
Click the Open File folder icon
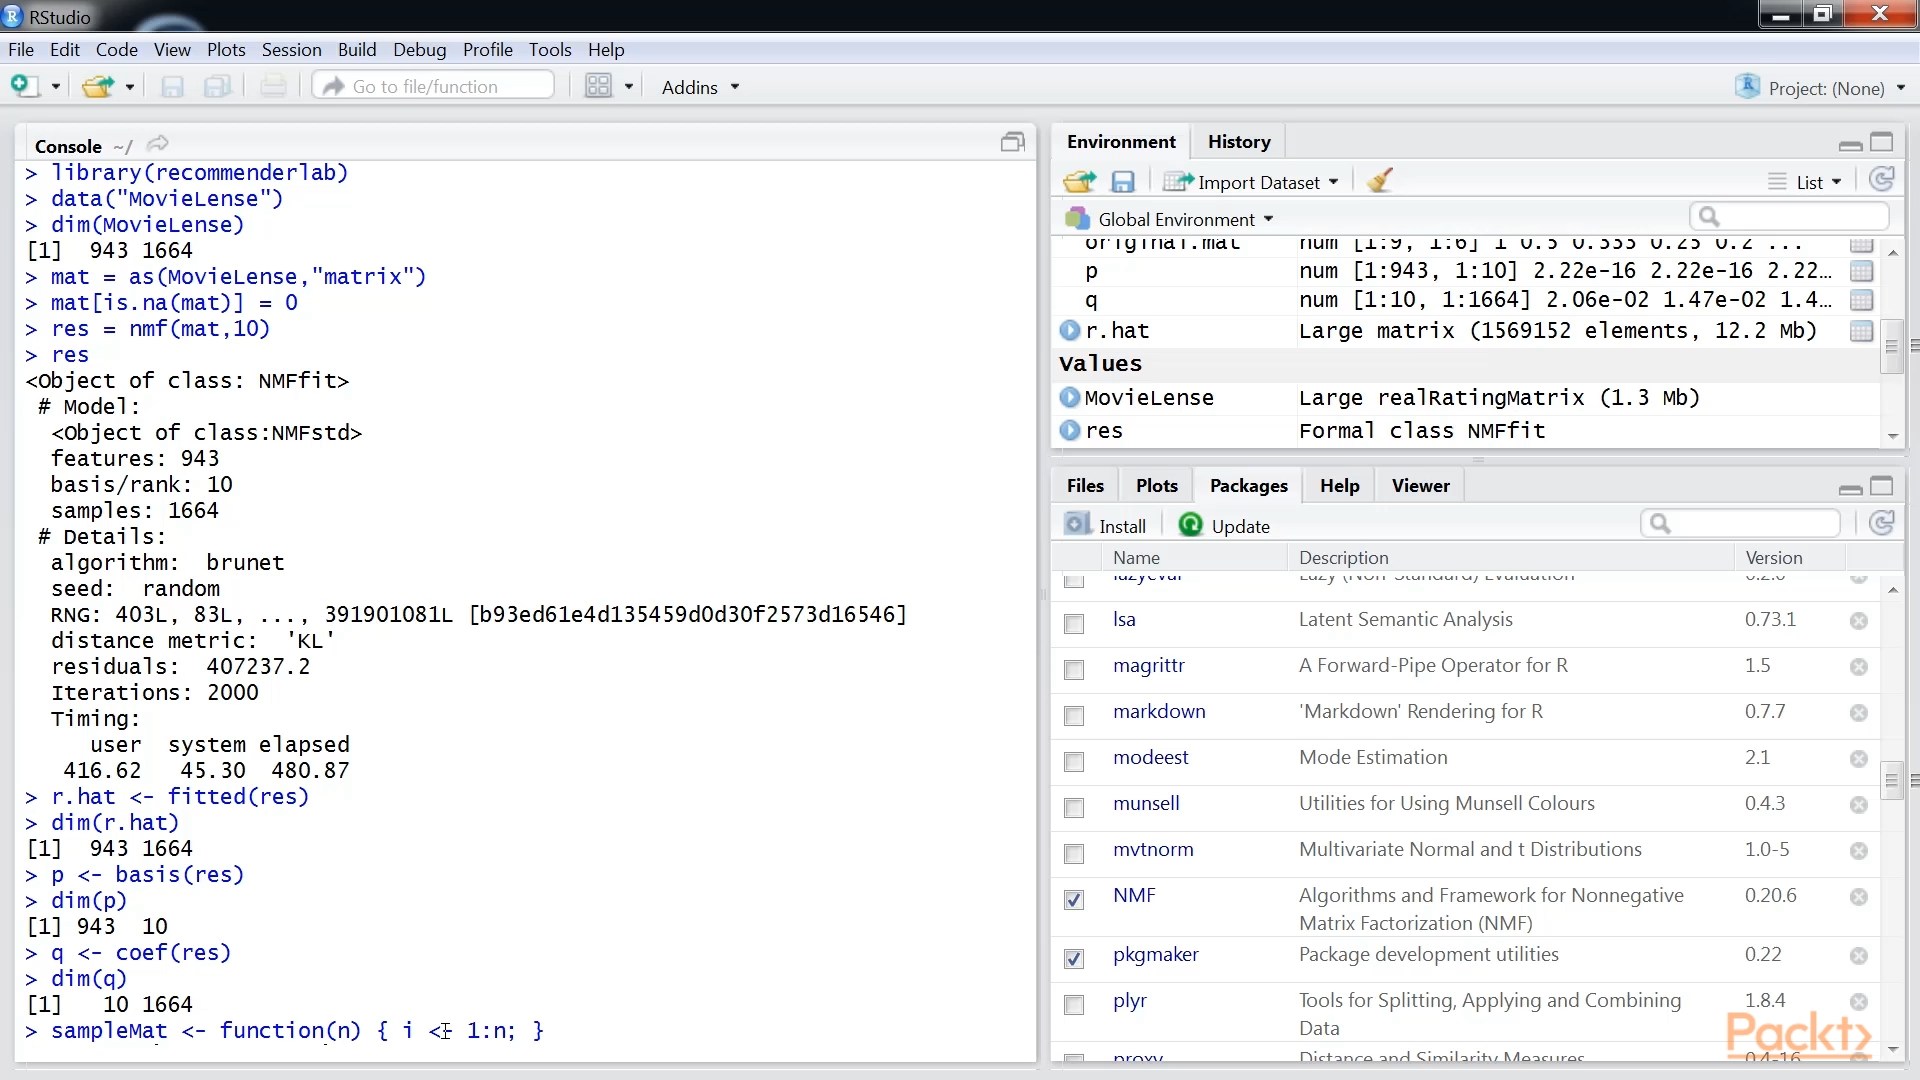[98, 87]
